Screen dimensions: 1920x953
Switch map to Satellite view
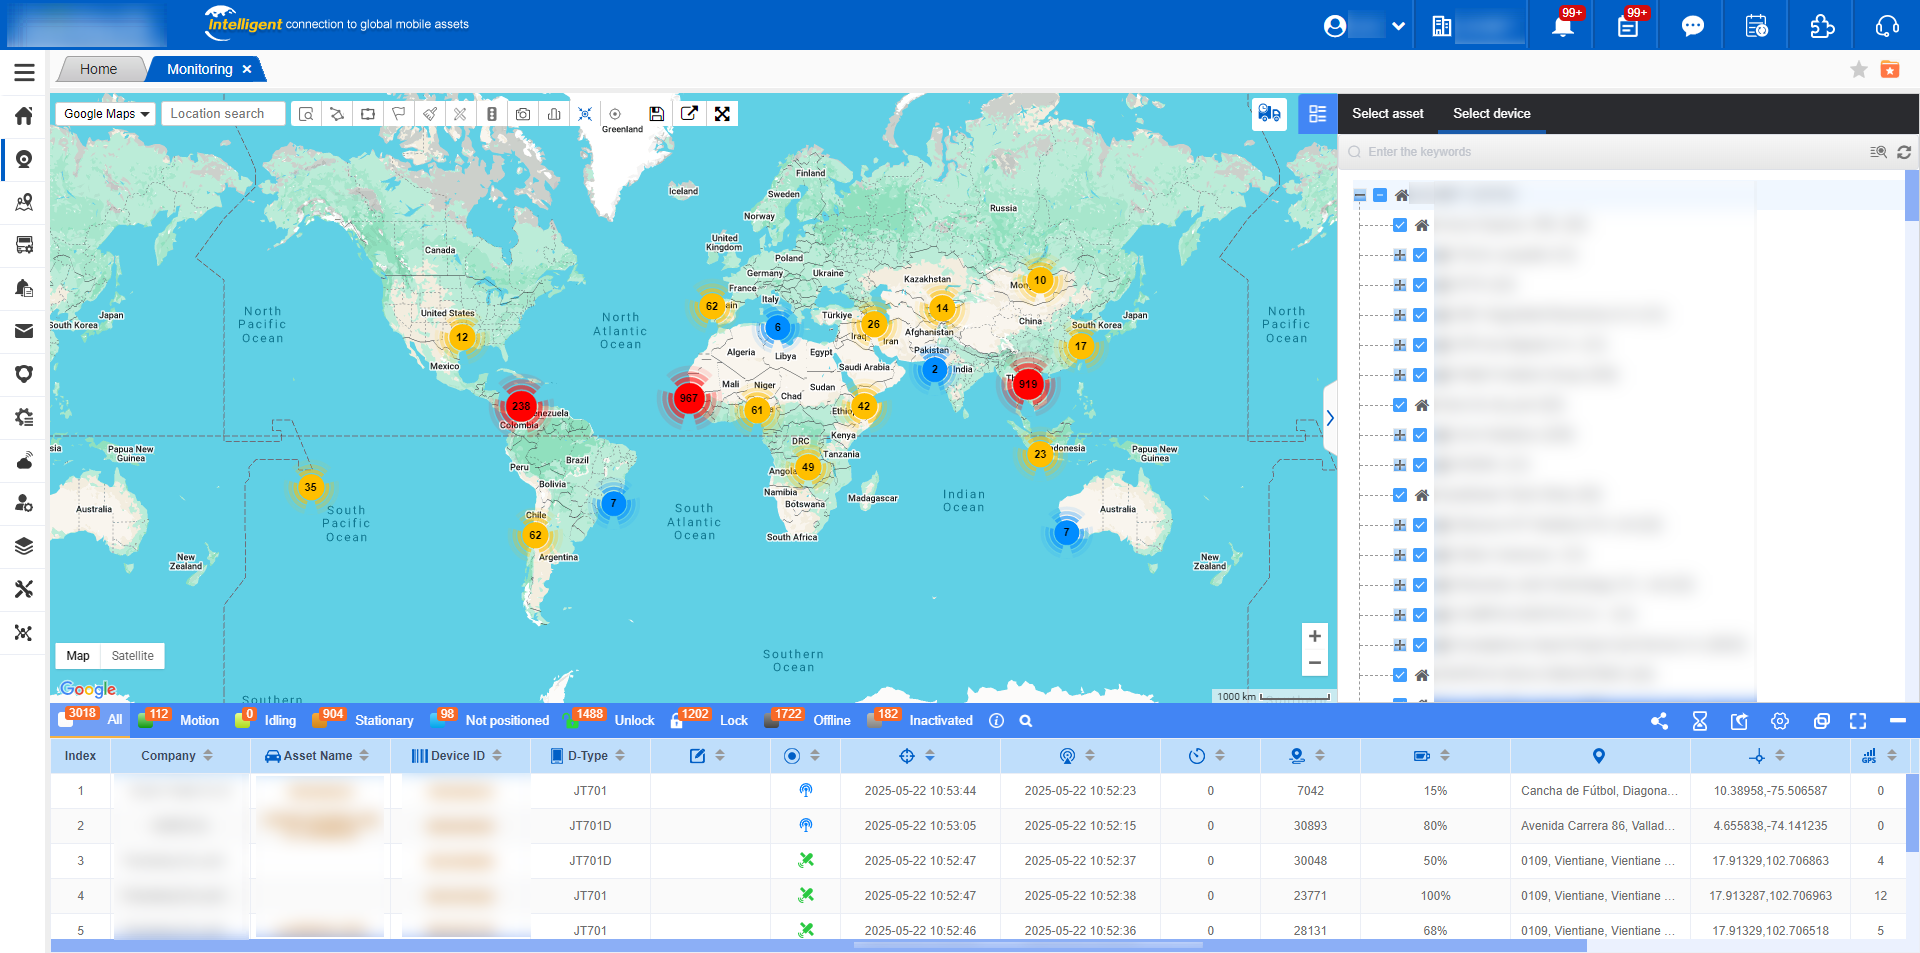(x=132, y=656)
